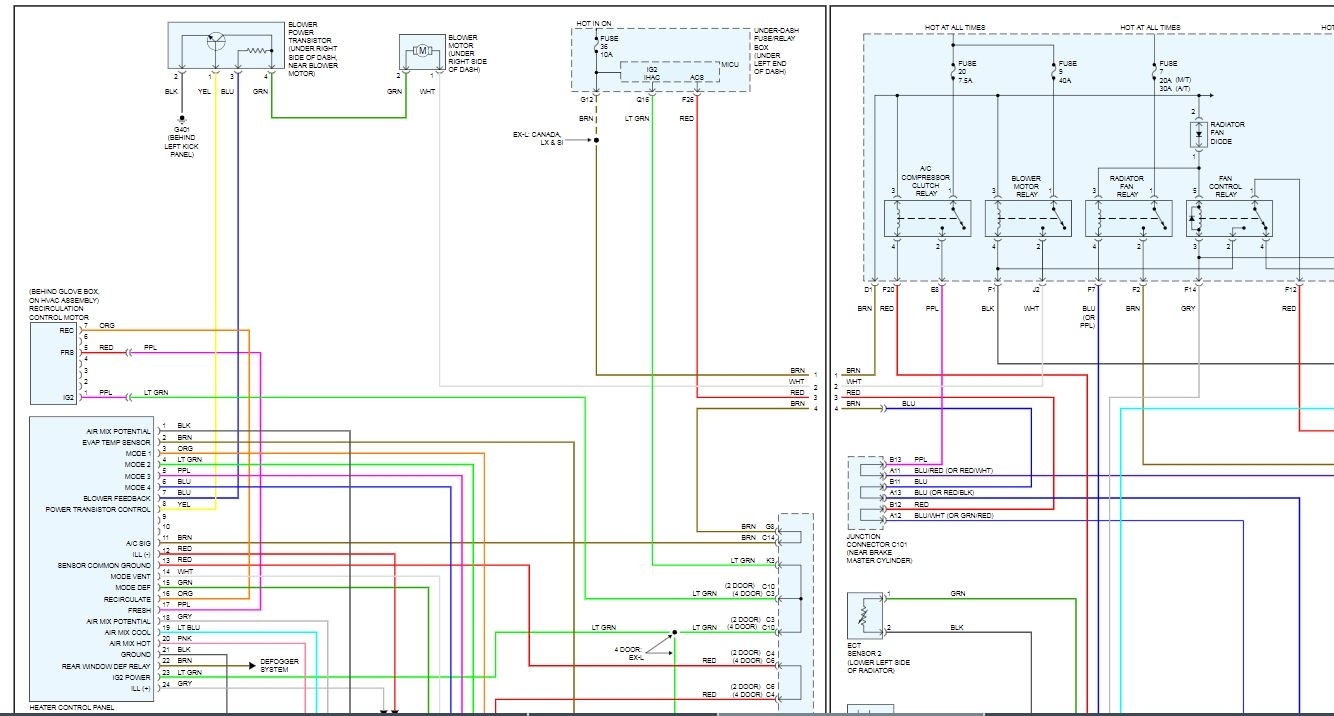
Task: Click the 'POWER TRANSISTOR CONTROL' pin label
Action: pos(98,509)
